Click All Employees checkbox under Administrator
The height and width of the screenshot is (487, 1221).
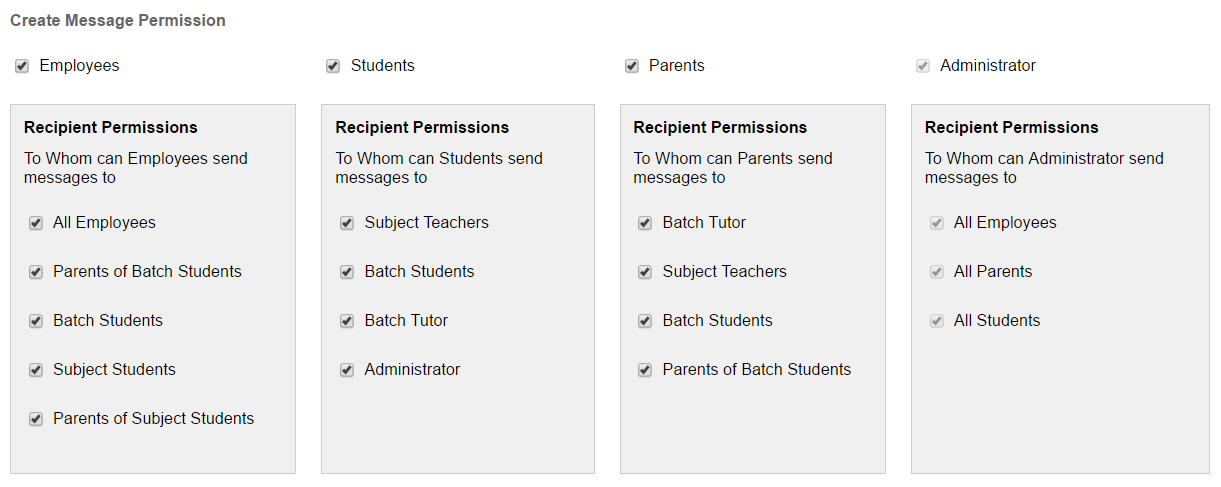pos(937,223)
